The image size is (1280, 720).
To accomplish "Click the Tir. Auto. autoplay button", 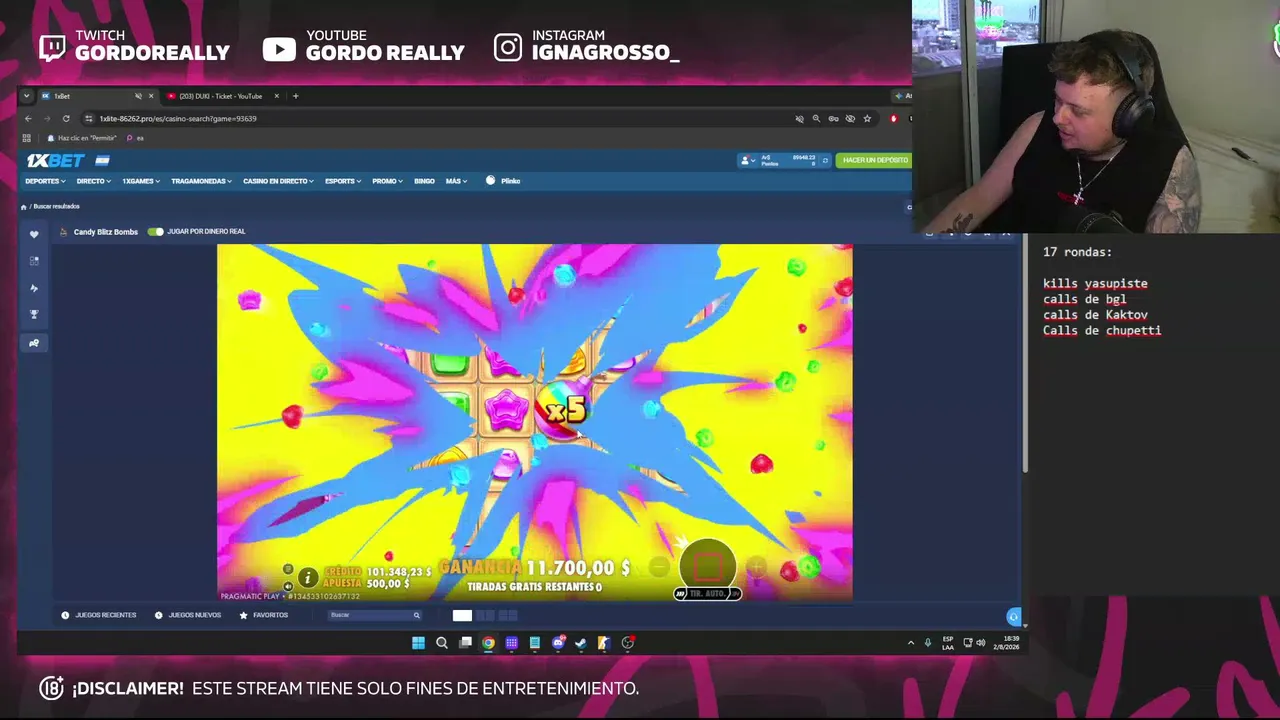I will click(x=708, y=594).
